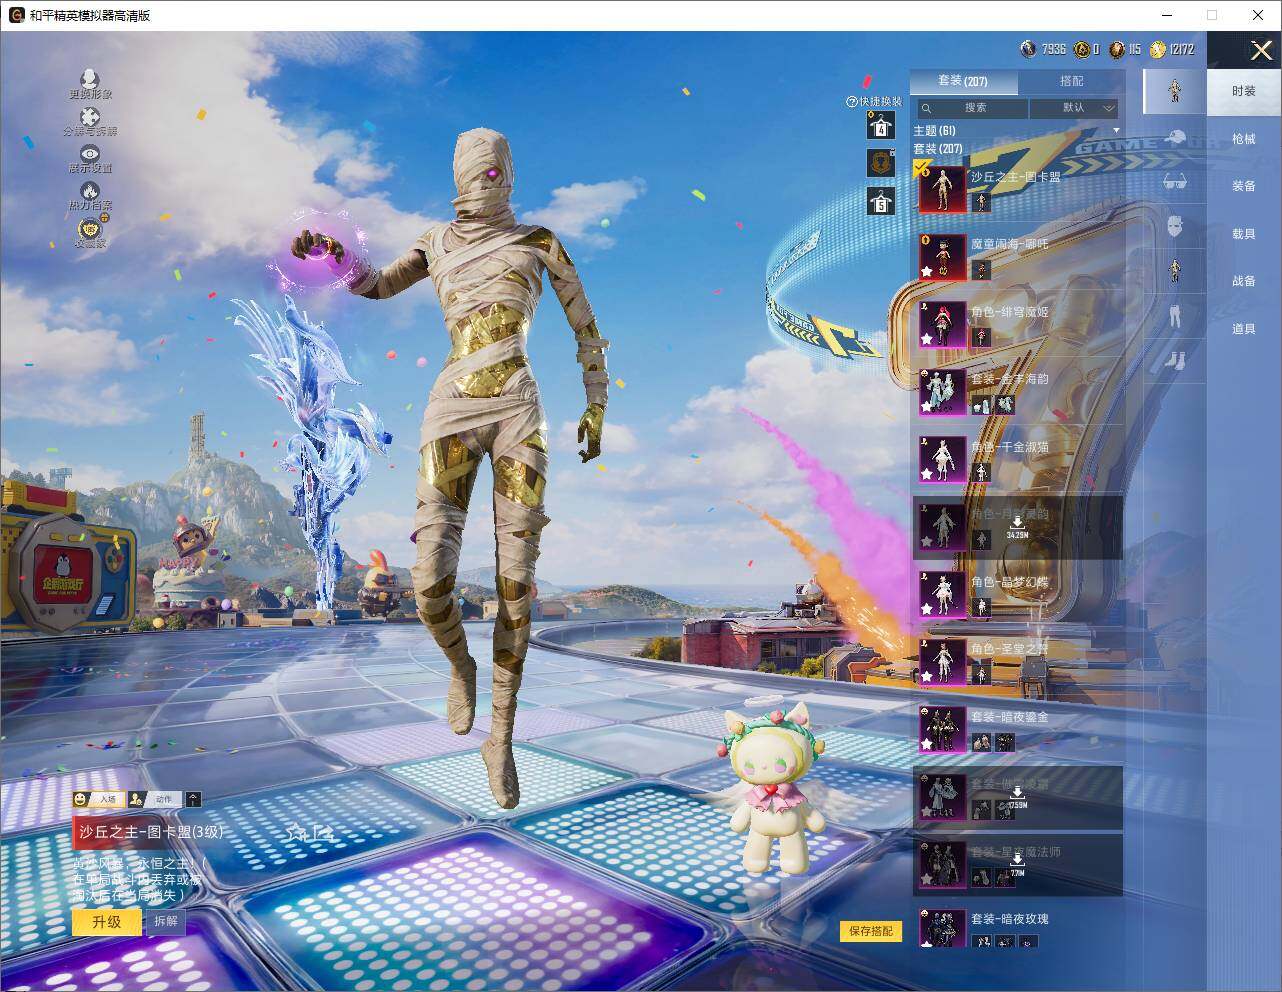The width and height of the screenshot is (1282, 992).
Task: Switch to the 套装 (207) tab
Action: pos(963,81)
